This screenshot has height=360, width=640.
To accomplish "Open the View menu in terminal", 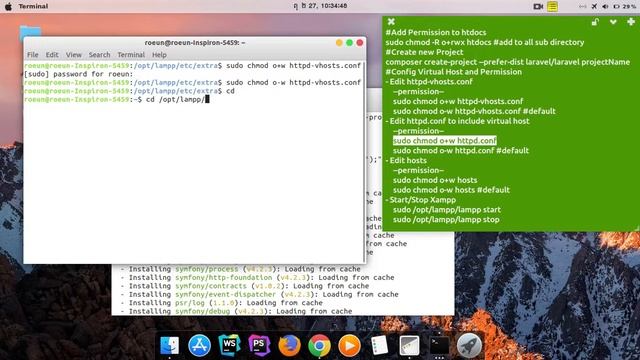I will (x=73, y=55).
